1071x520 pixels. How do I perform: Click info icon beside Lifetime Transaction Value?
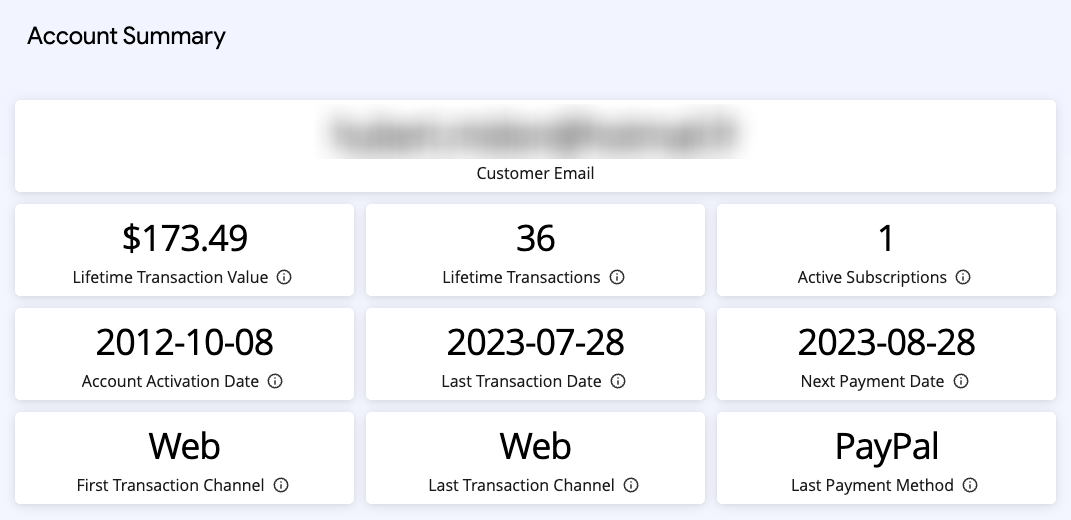pyautogui.click(x=284, y=277)
